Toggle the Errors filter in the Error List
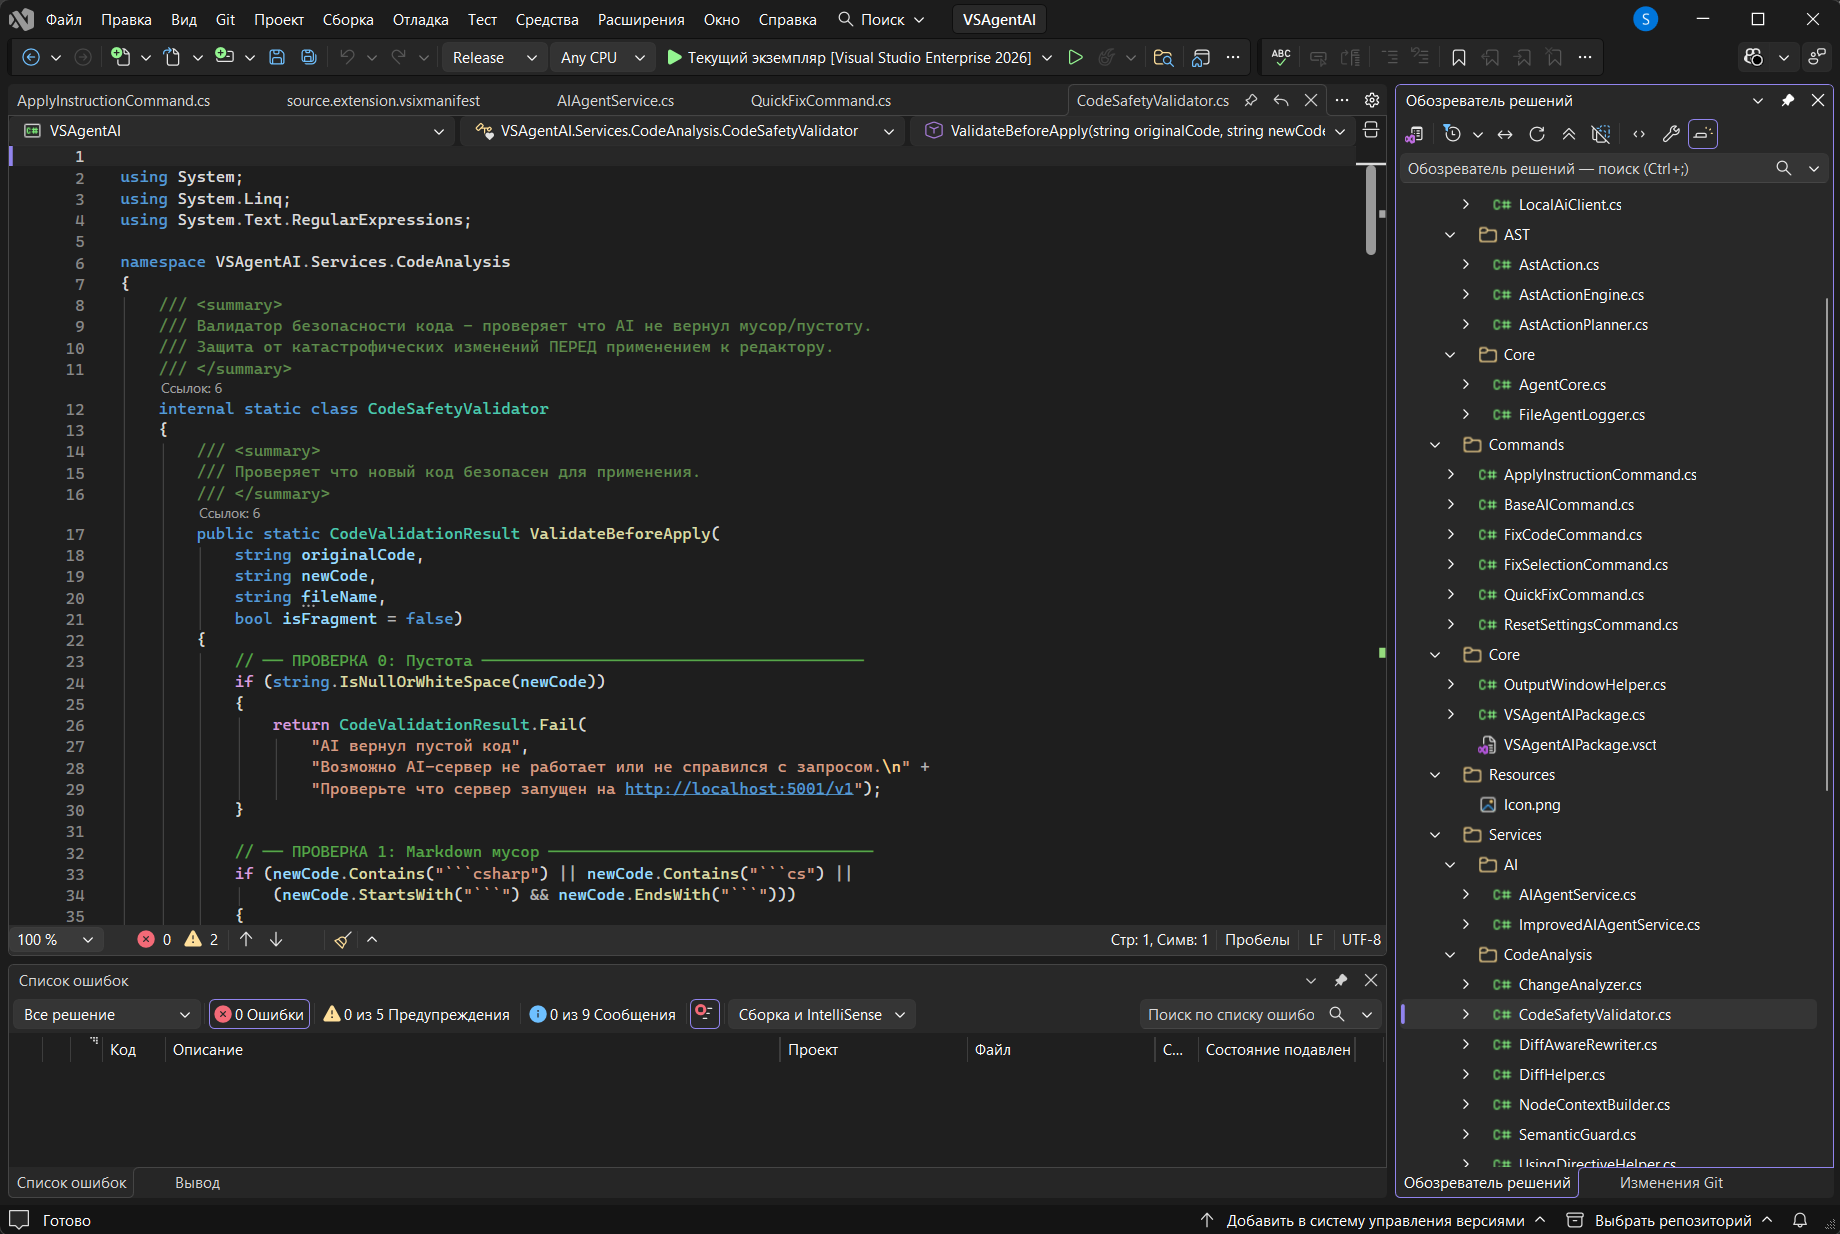 (x=260, y=1014)
